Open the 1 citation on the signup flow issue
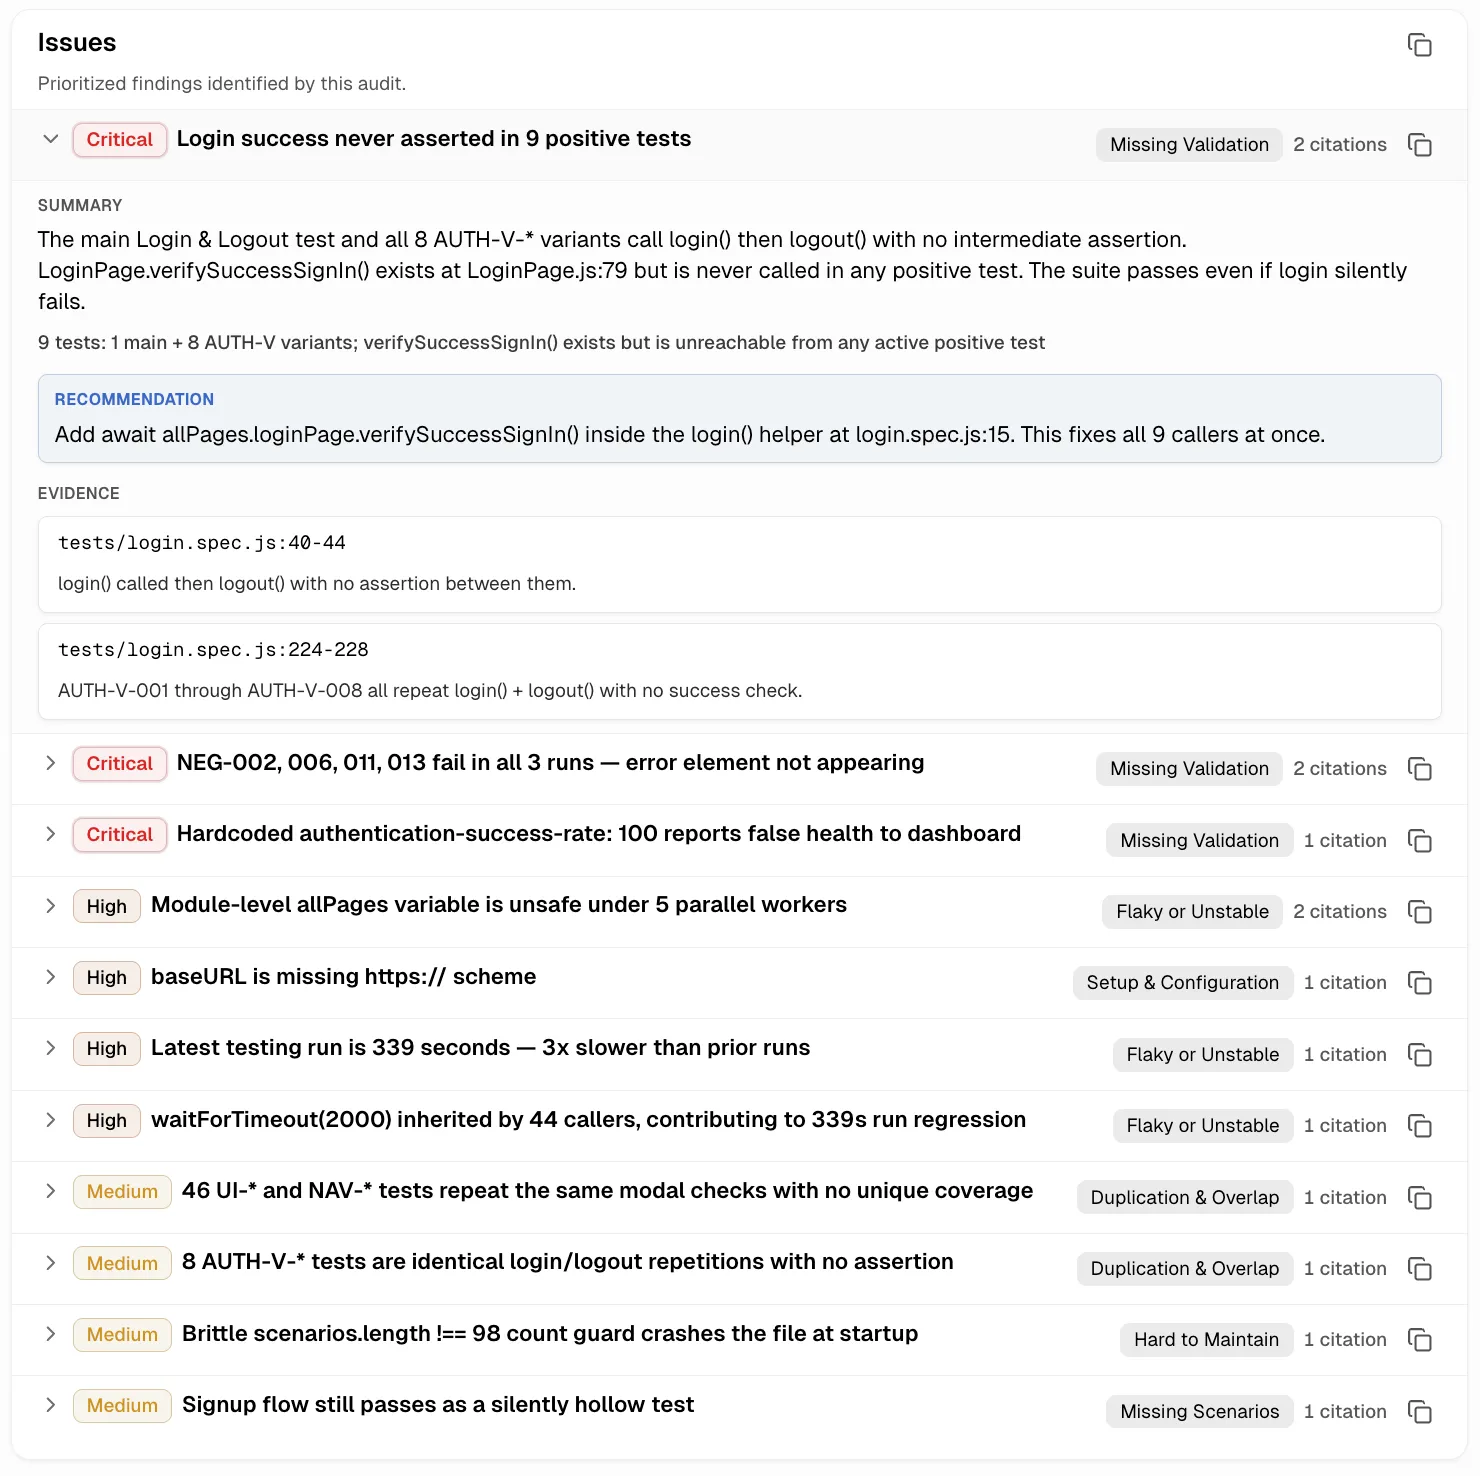1480x1476 pixels. (x=1344, y=1411)
